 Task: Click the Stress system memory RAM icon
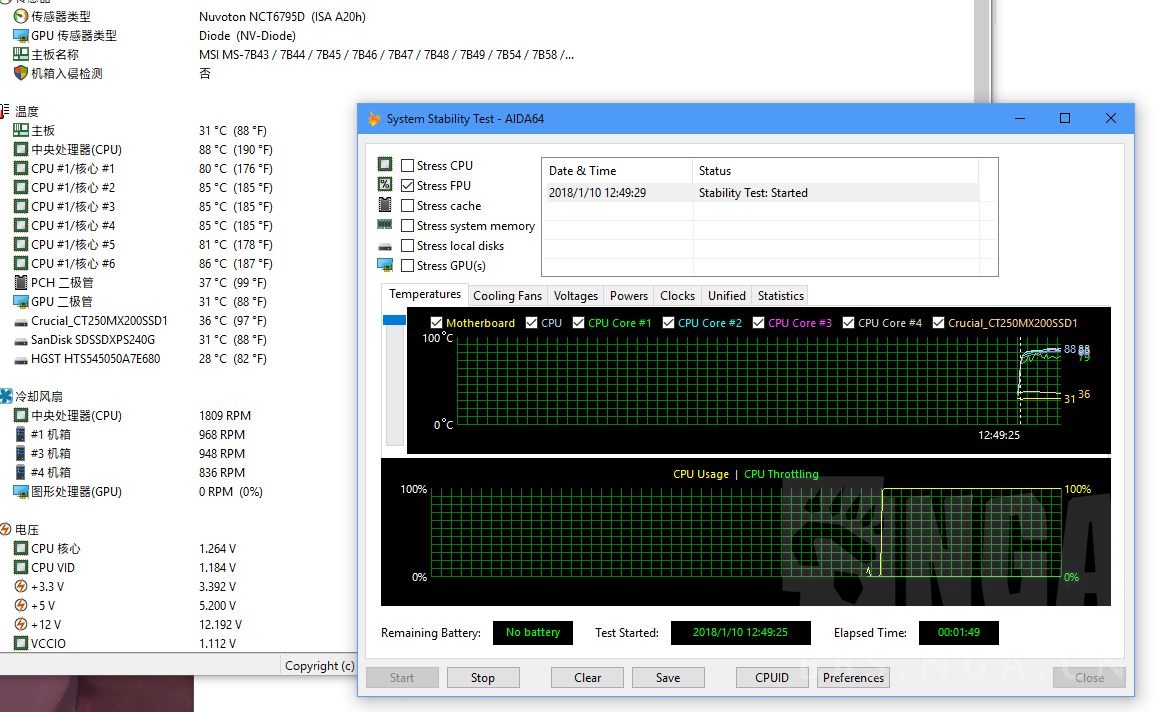pyautogui.click(x=385, y=225)
